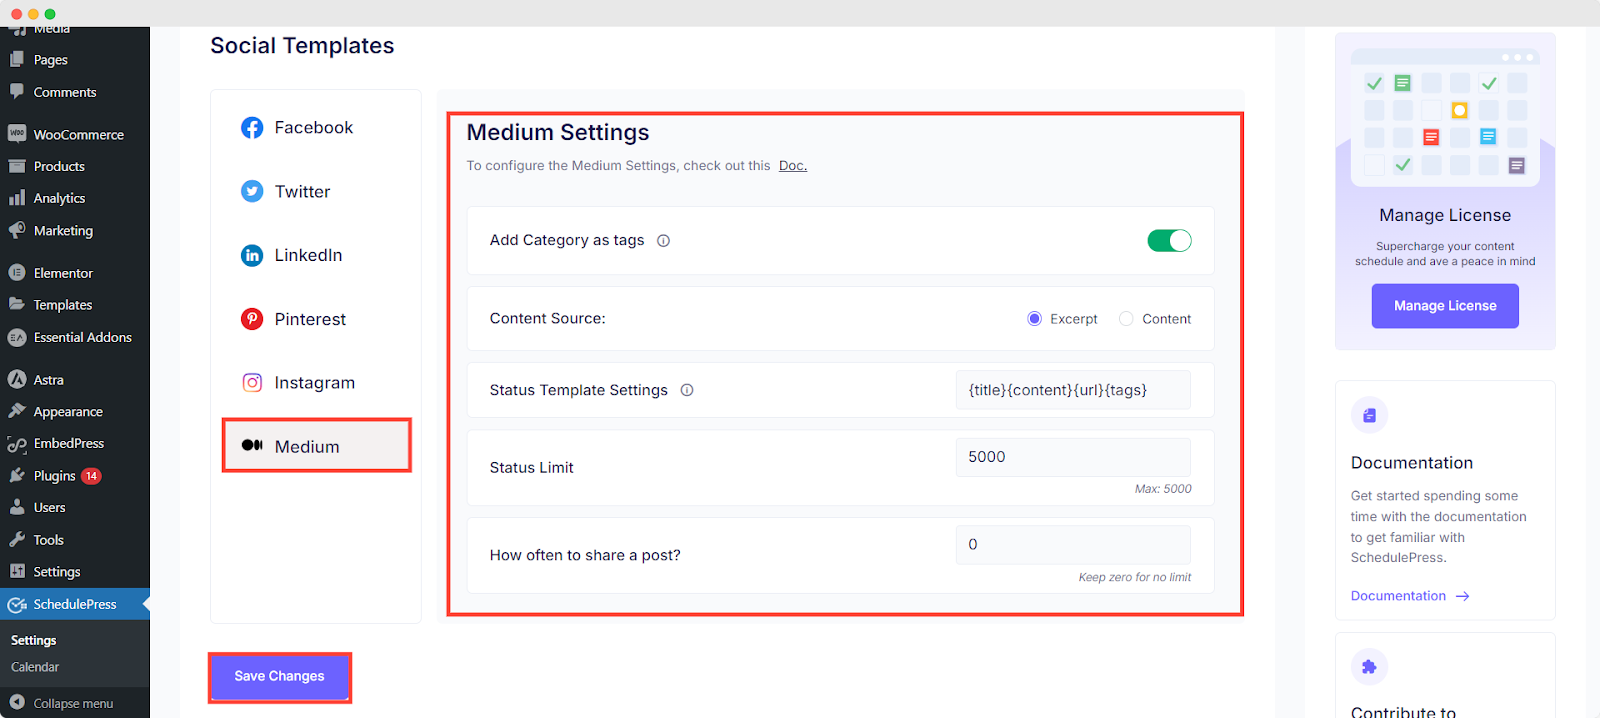Screen dimensions: 1600x718
Task: Click the Analytics bar chart icon
Action: tap(17, 198)
